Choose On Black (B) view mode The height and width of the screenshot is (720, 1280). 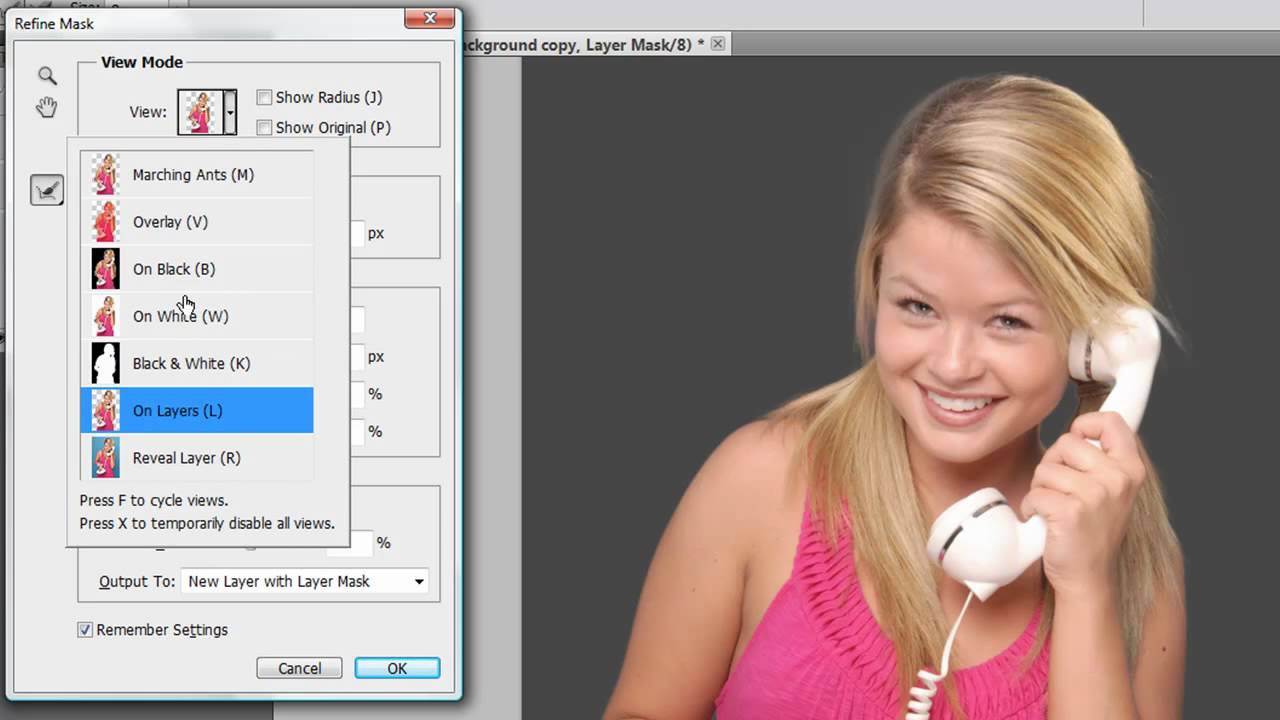(197, 268)
